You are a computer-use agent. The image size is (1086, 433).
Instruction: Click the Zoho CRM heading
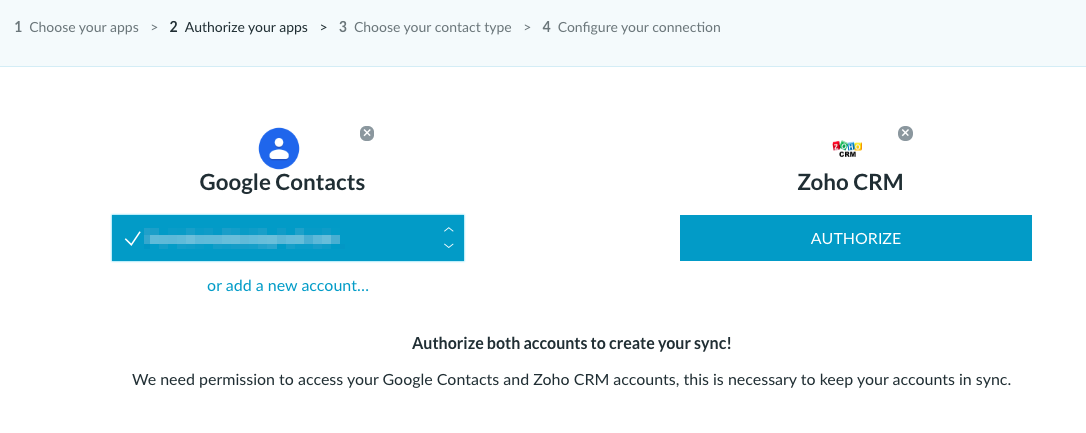[x=850, y=182]
